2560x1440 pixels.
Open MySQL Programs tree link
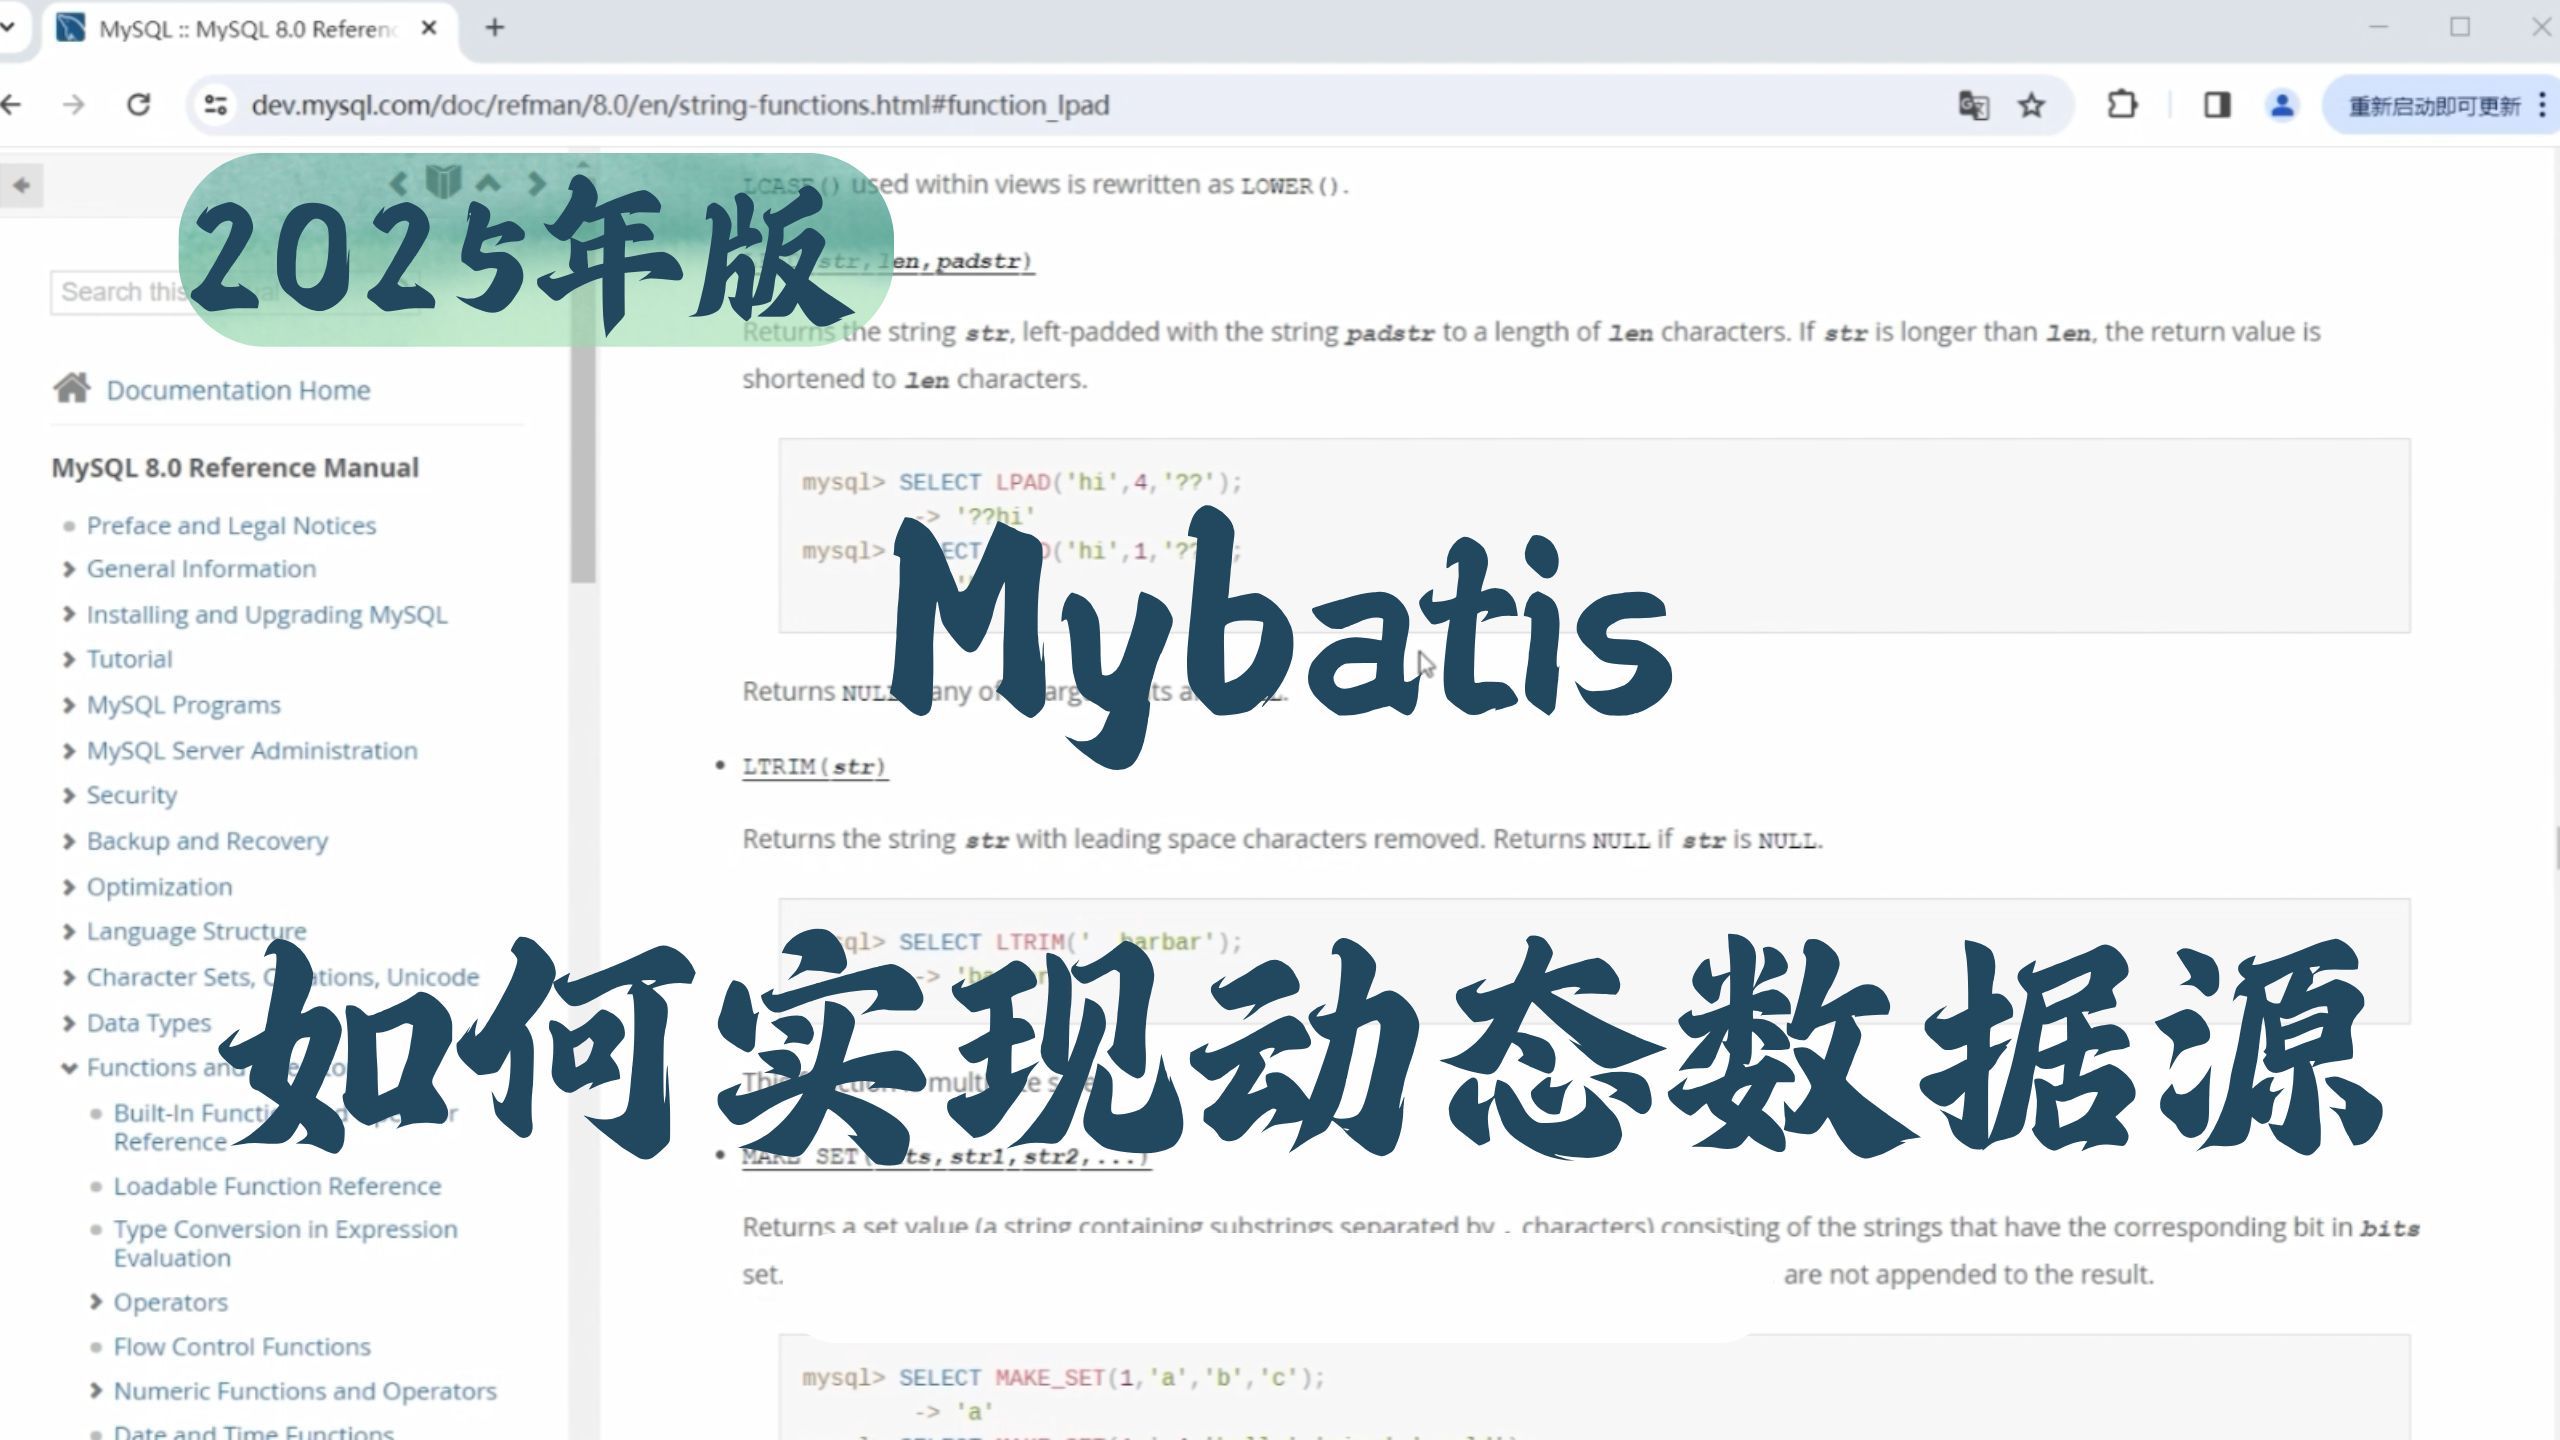pos(183,705)
